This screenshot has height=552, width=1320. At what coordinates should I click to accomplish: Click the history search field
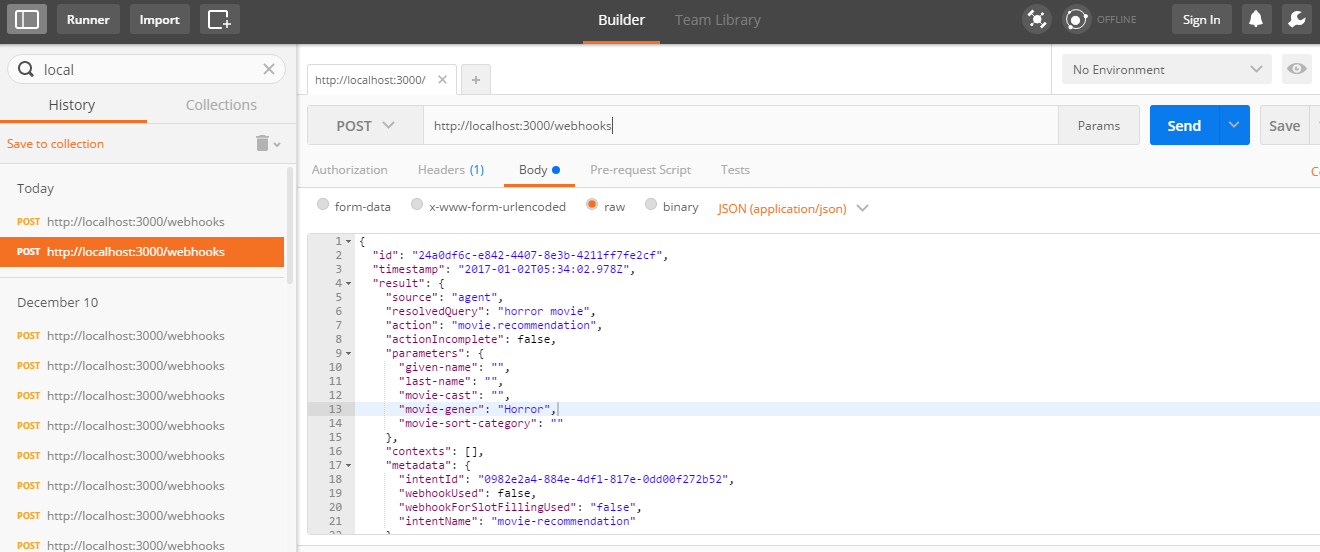click(146, 69)
